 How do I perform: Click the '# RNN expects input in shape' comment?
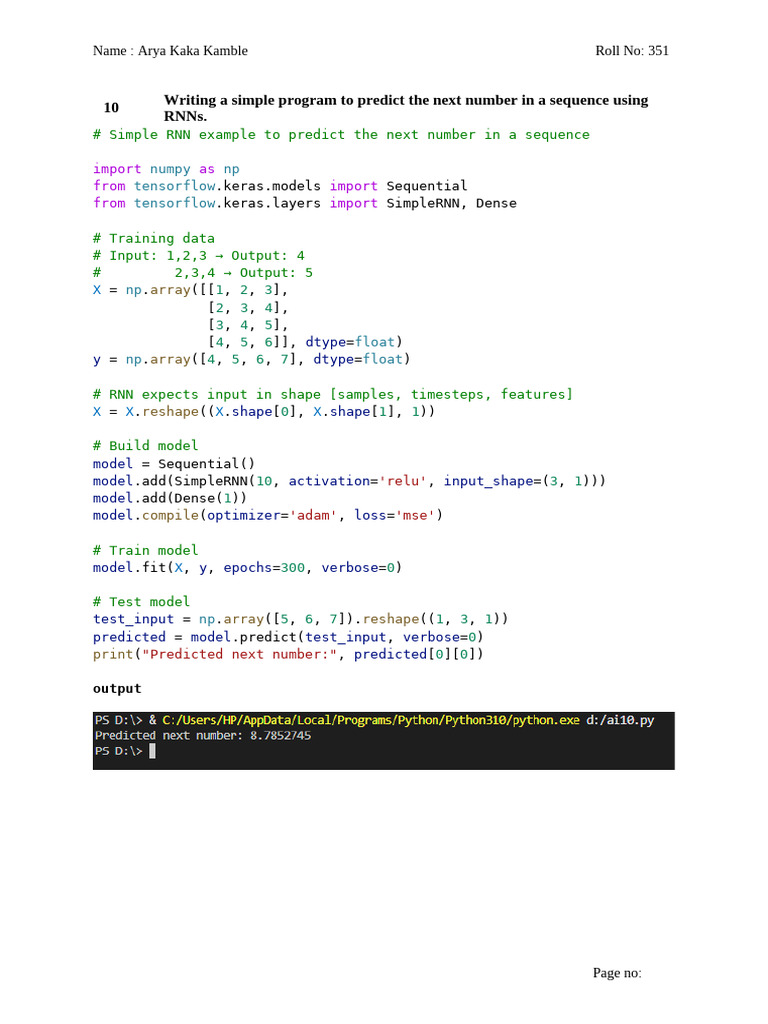point(332,394)
